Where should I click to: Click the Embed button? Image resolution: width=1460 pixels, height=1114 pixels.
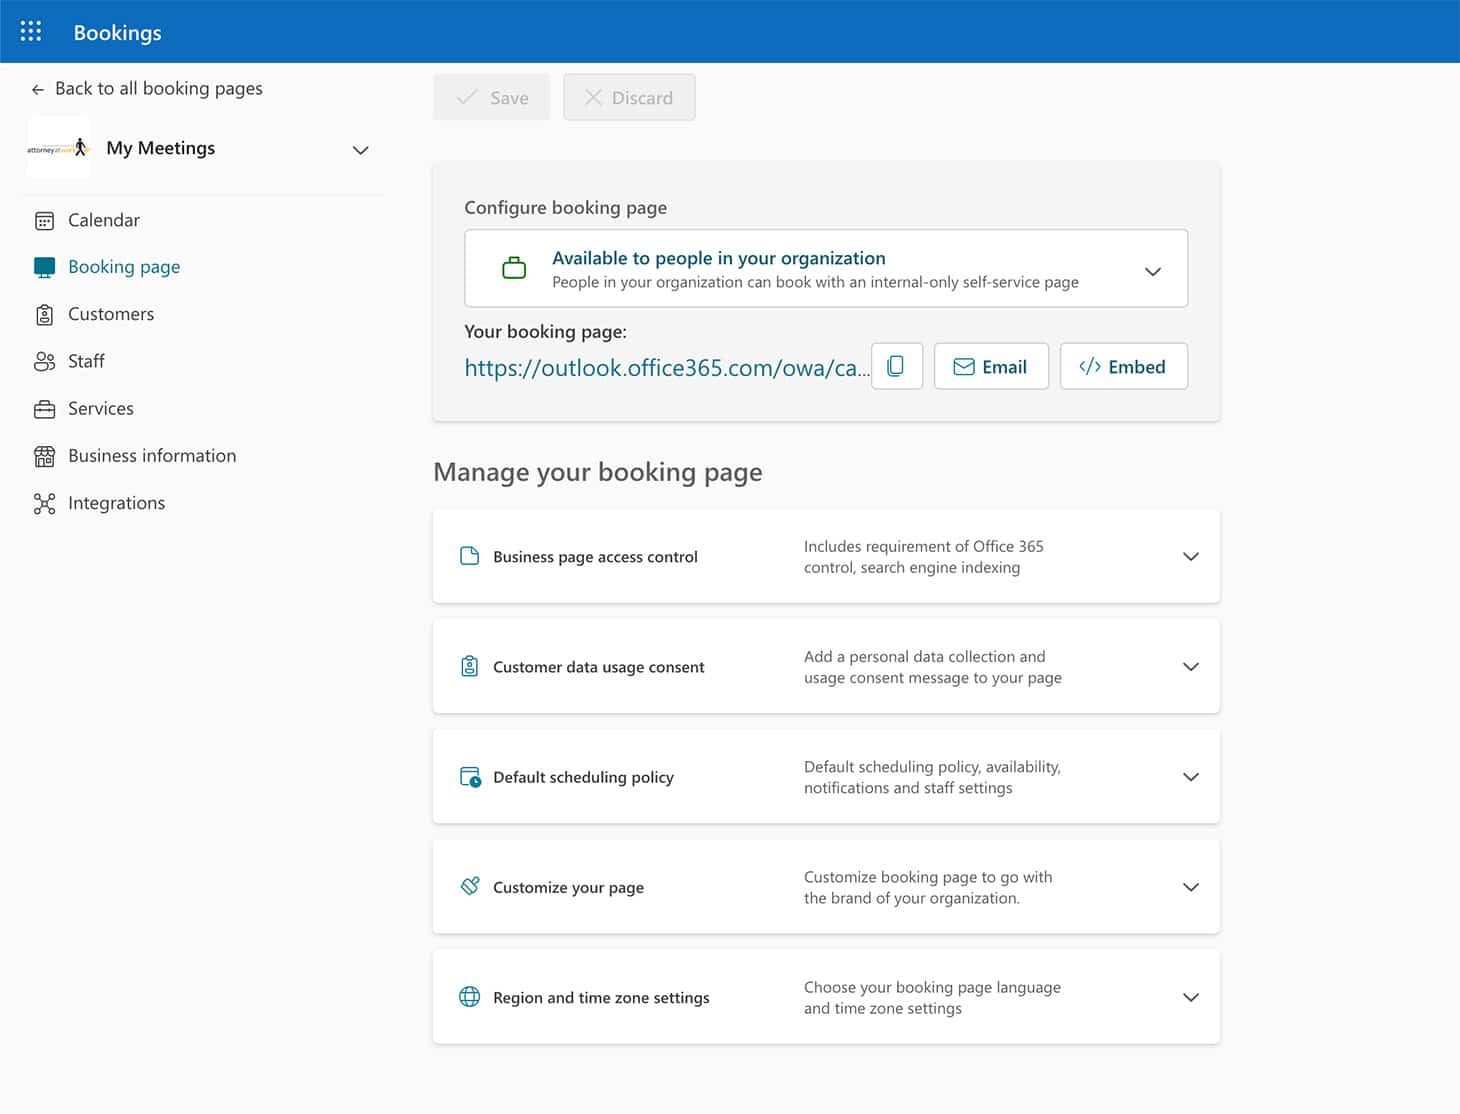coord(1123,366)
